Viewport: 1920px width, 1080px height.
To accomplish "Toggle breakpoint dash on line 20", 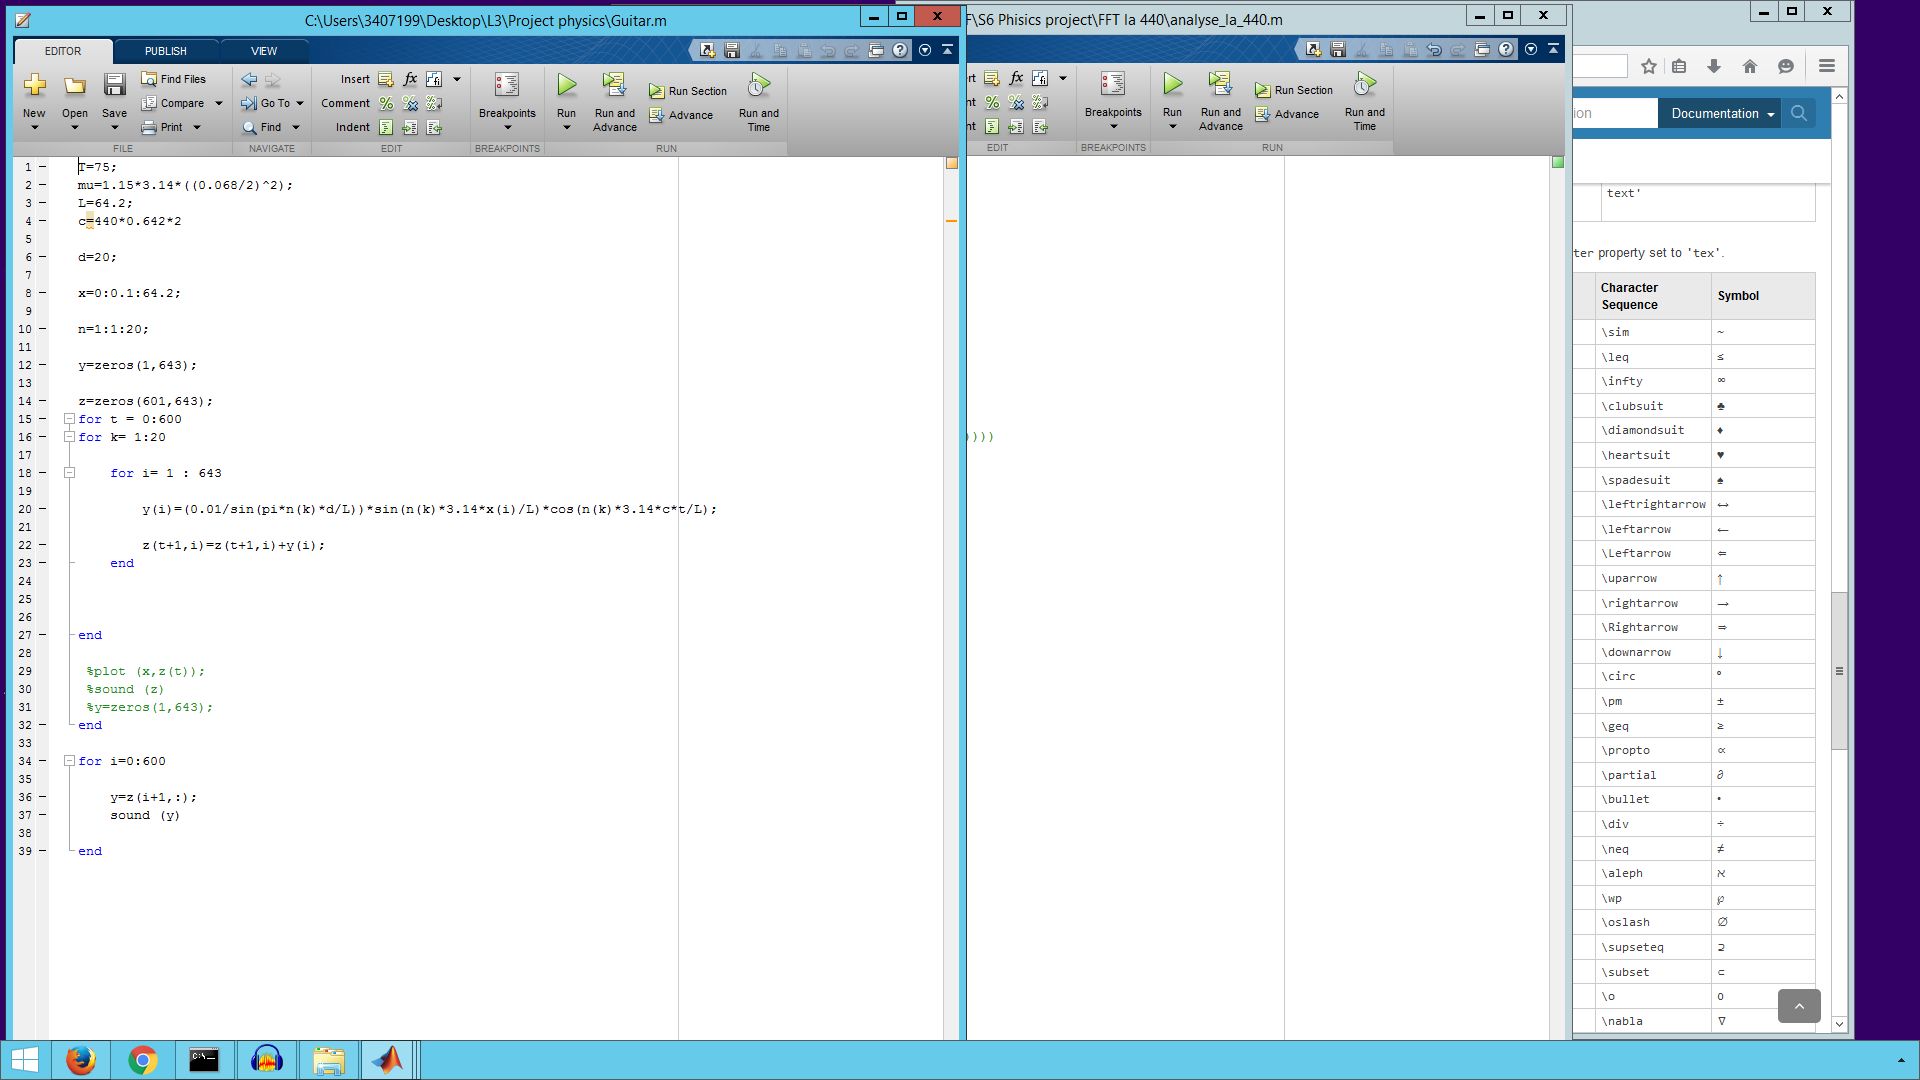I will click(x=43, y=509).
